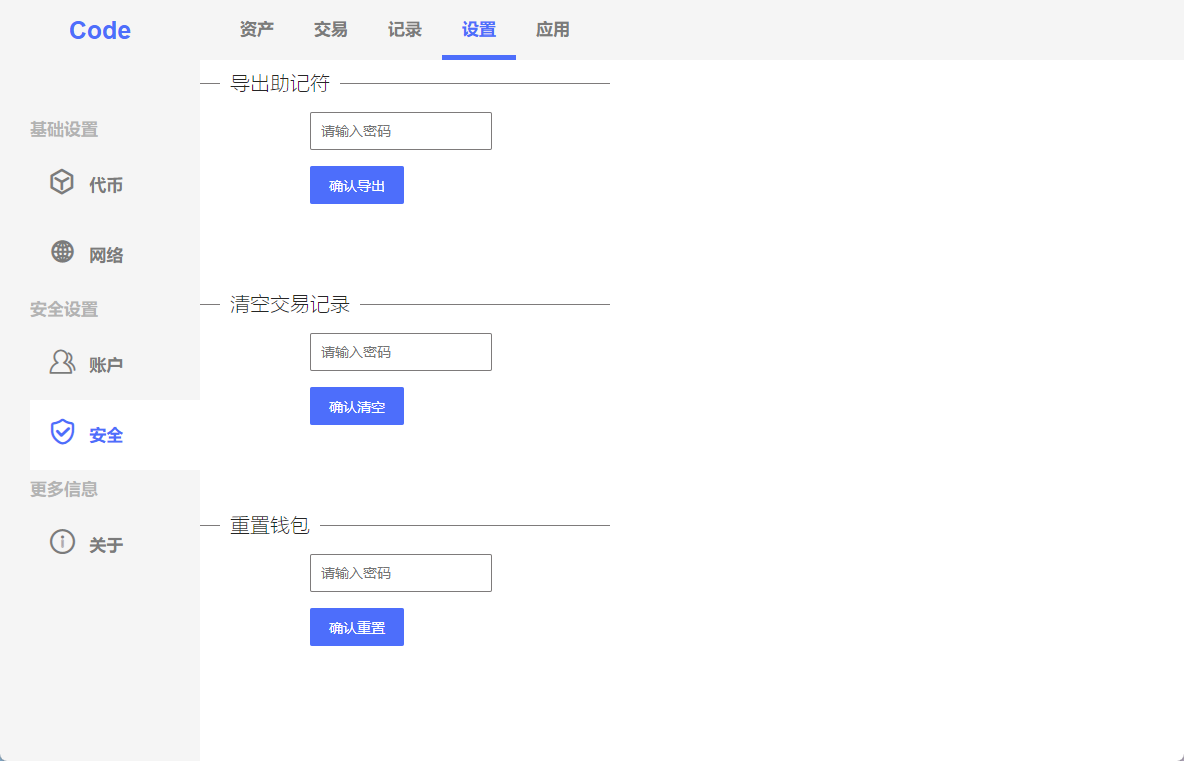Focus the password field under 重置钱包
Screen dimensions: 1184x761
tap(401, 573)
